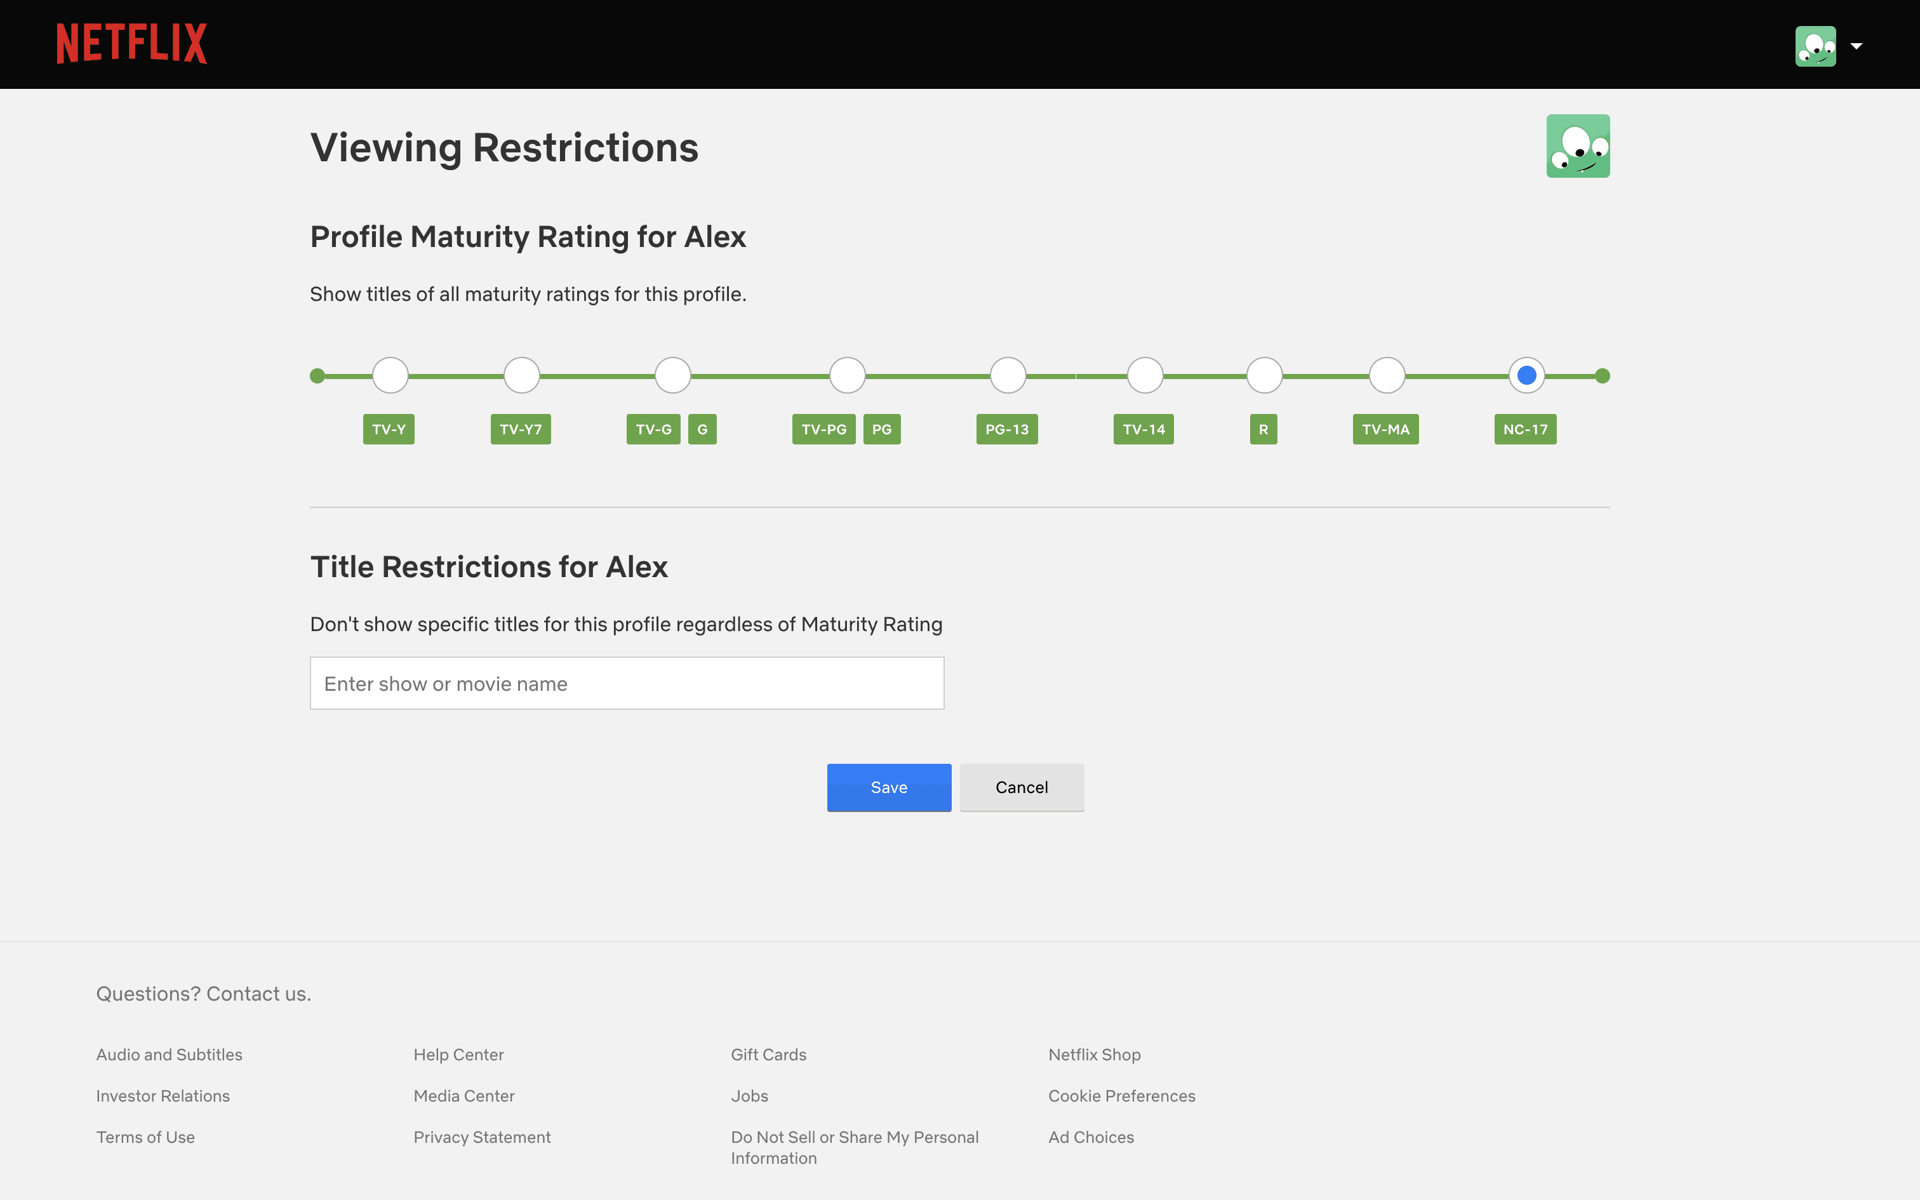Open Media Center link
Screen dimensions: 1920x1200
464,1096
